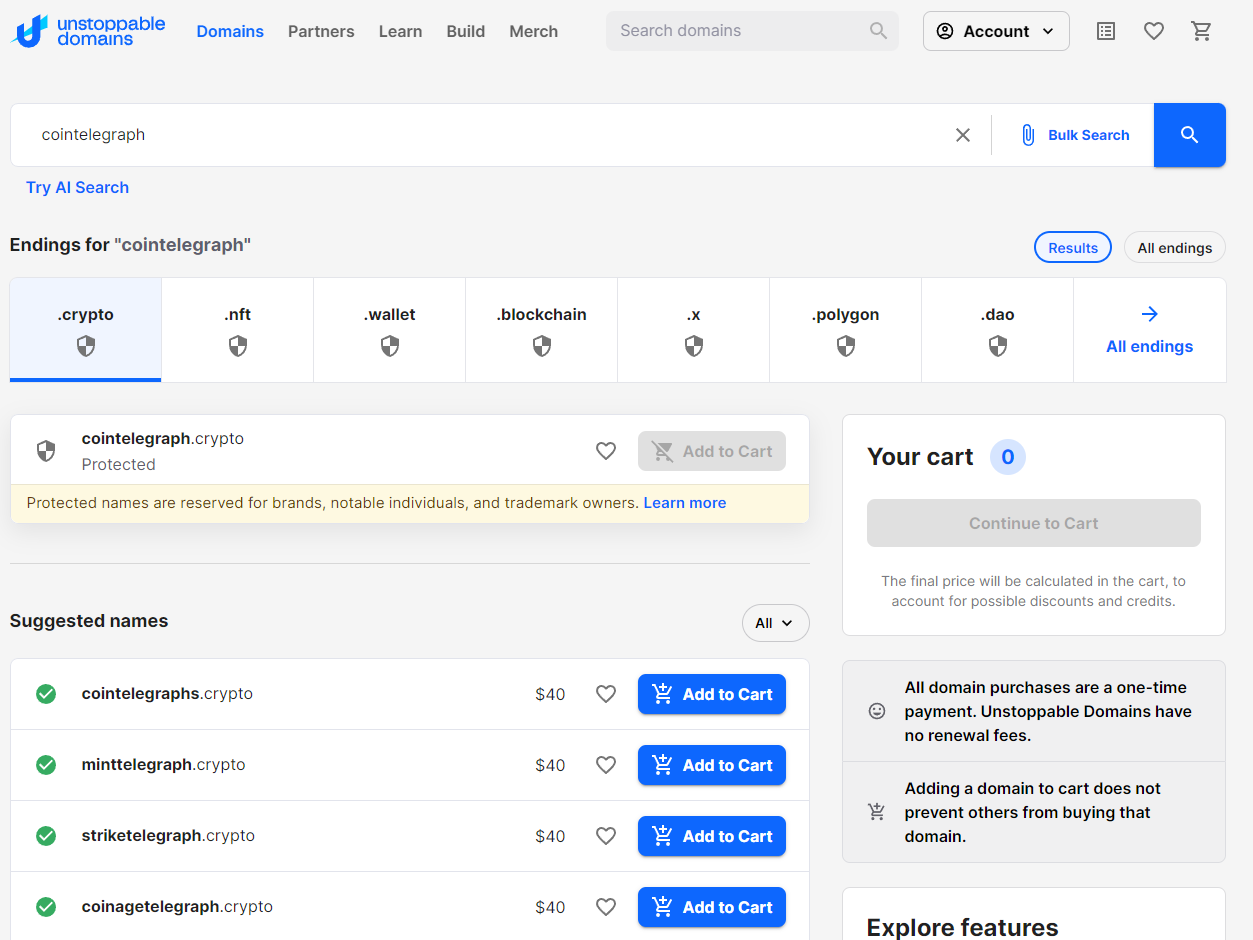Favorite coinagetelegraph.crypto with heart icon
Image resolution: width=1253 pixels, height=940 pixels.
click(x=606, y=907)
